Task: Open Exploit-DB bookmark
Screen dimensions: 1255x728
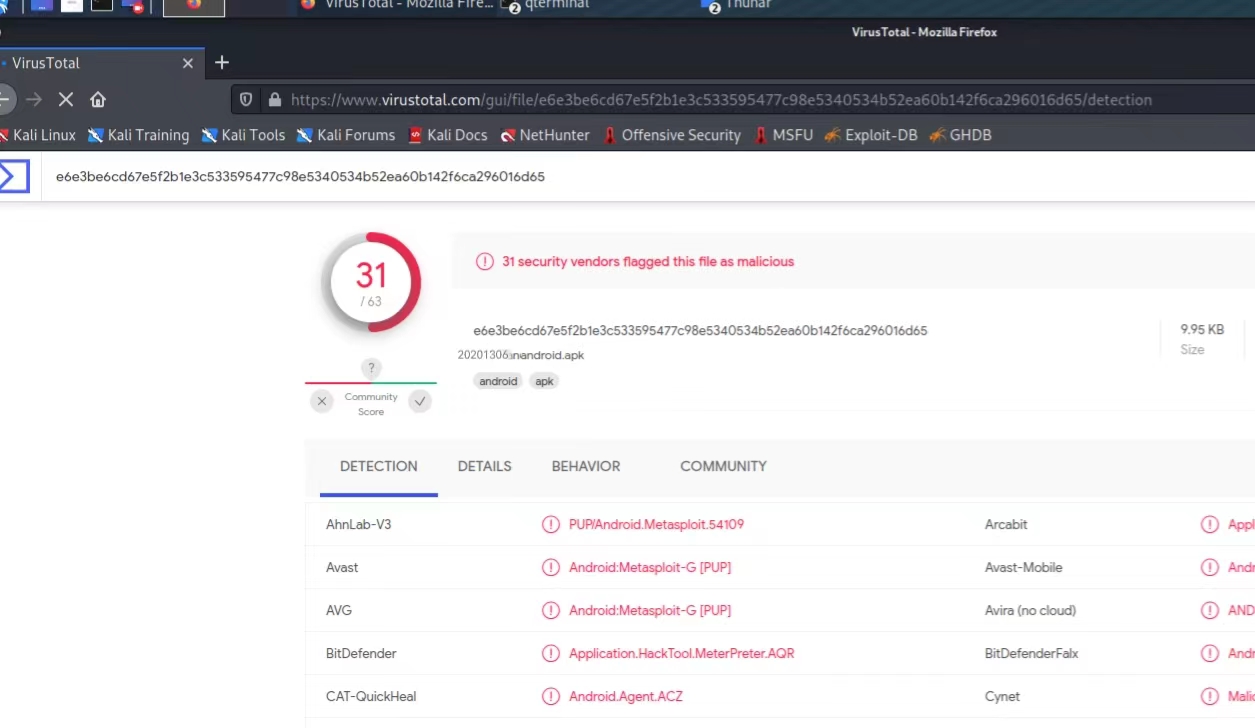Action: coord(870,135)
